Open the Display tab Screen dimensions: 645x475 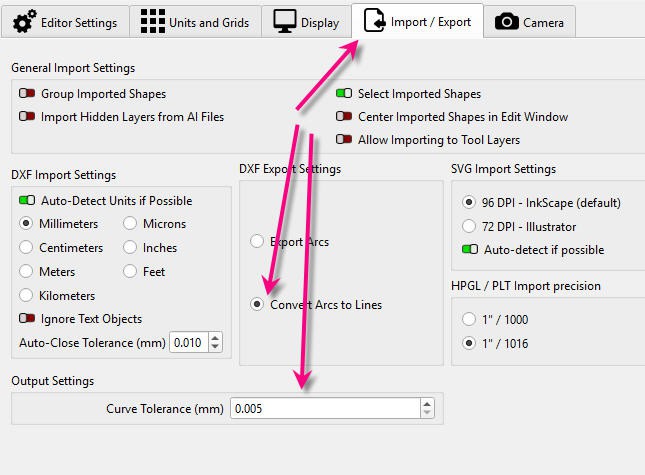tap(306, 22)
